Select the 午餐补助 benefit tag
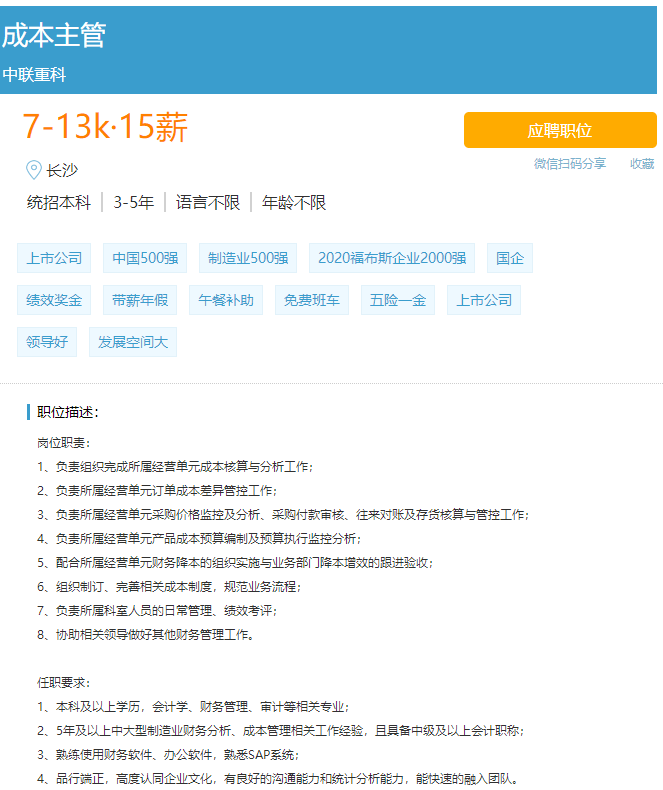The height and width of the screenshot is (790, 663). 226,300
